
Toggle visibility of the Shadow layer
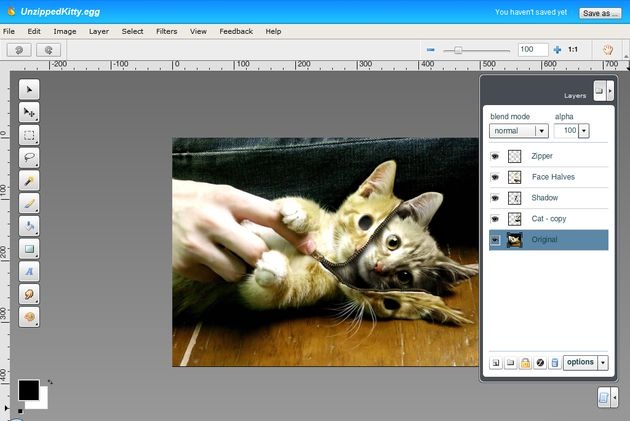click(495, 198)
